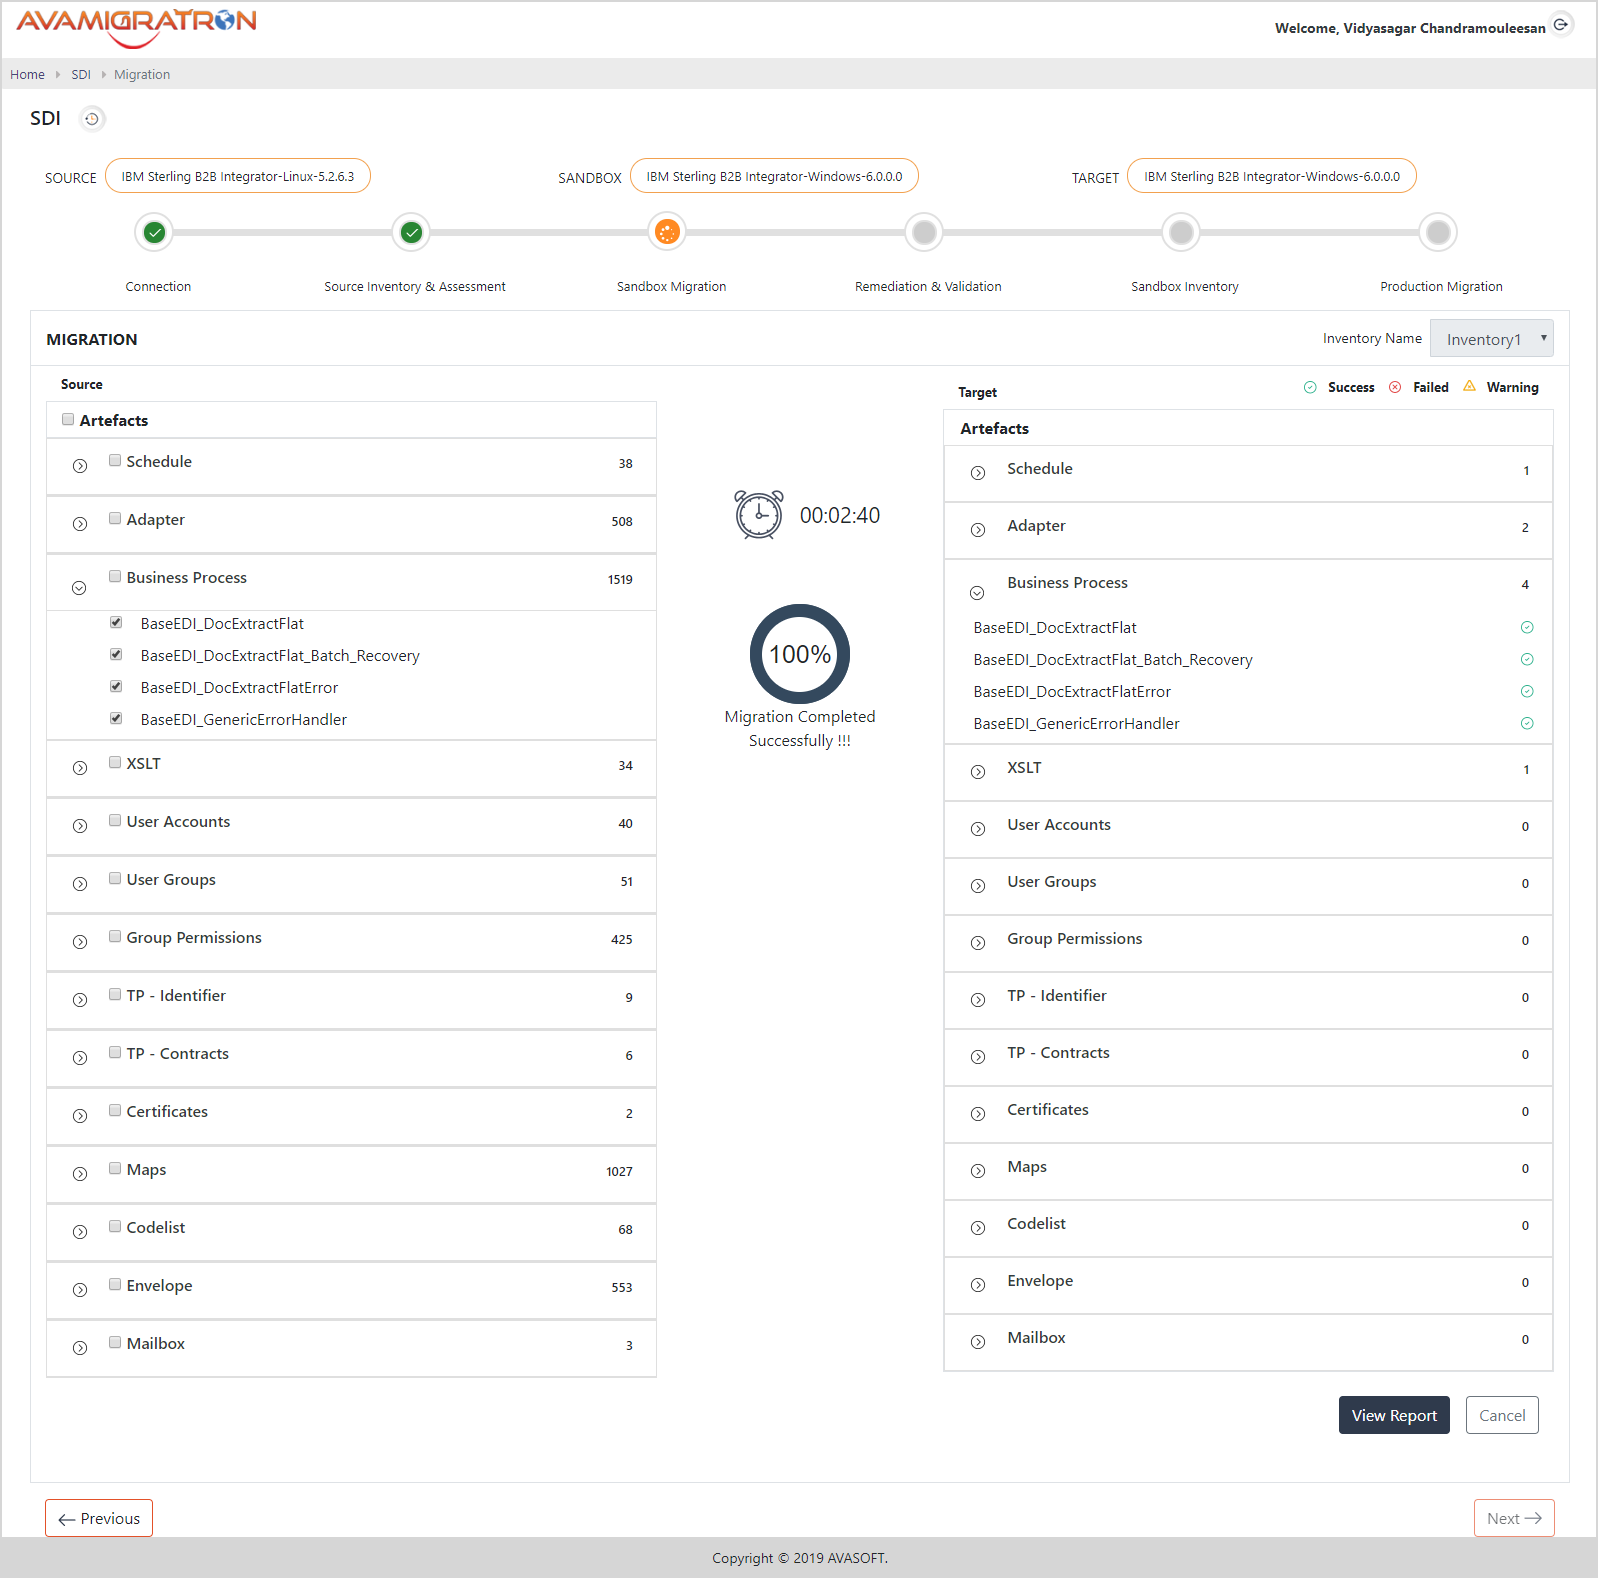Image resolution: width=1598 pixels, height=1578 pixels.
Task: Click success icon for target BaseEDI_GenericErrorHandler
Action: point(1527,724)
